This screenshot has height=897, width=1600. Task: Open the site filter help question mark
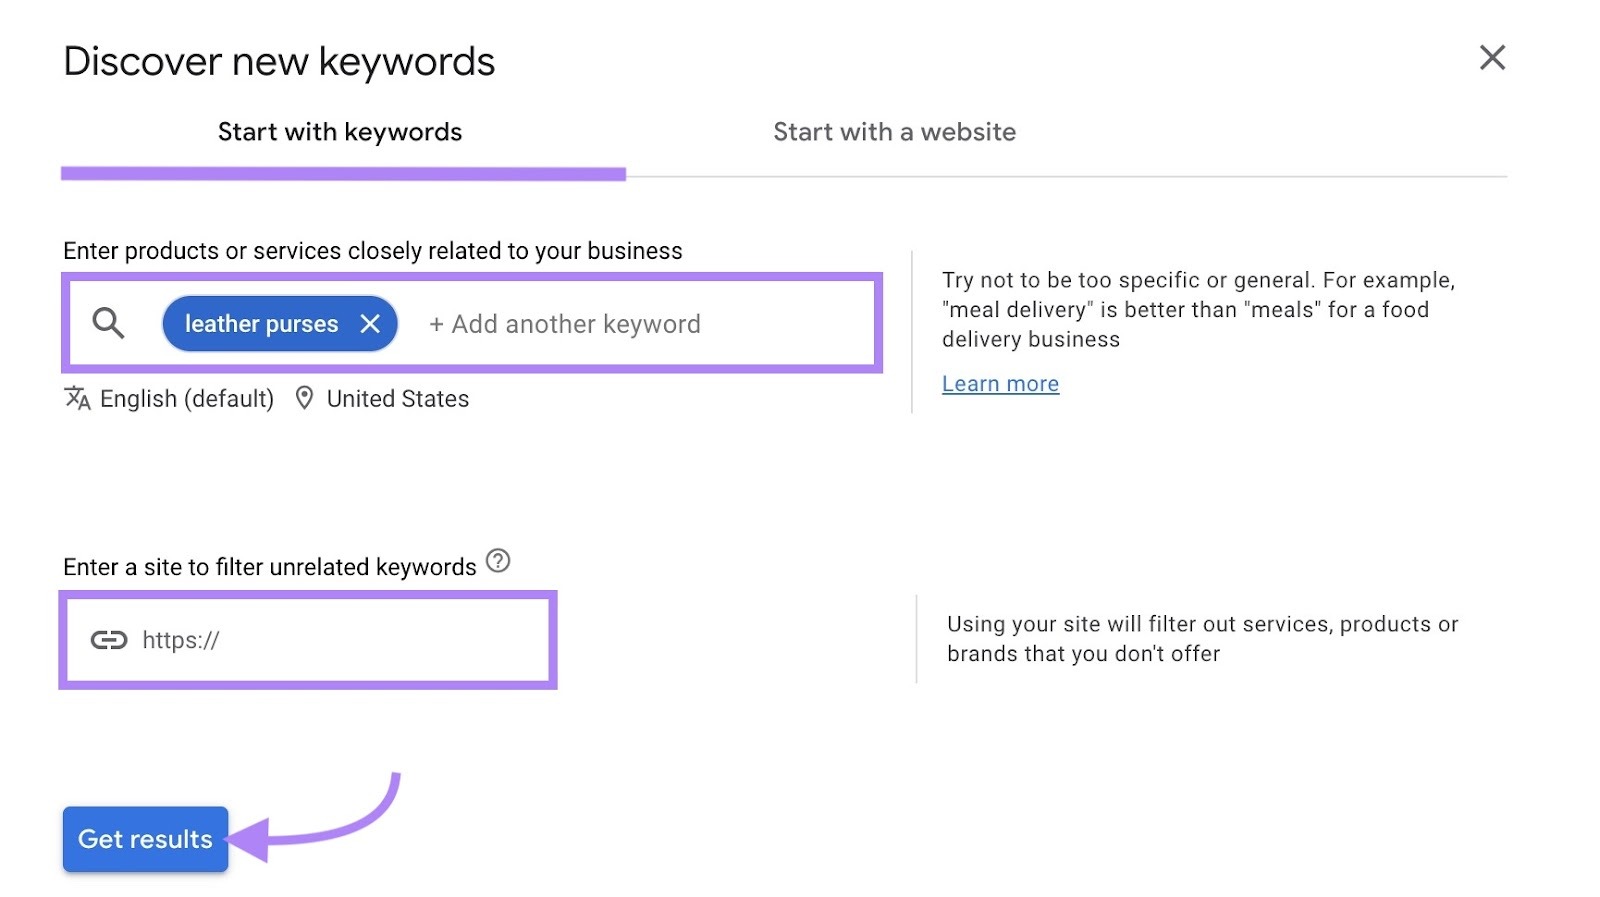500,563
